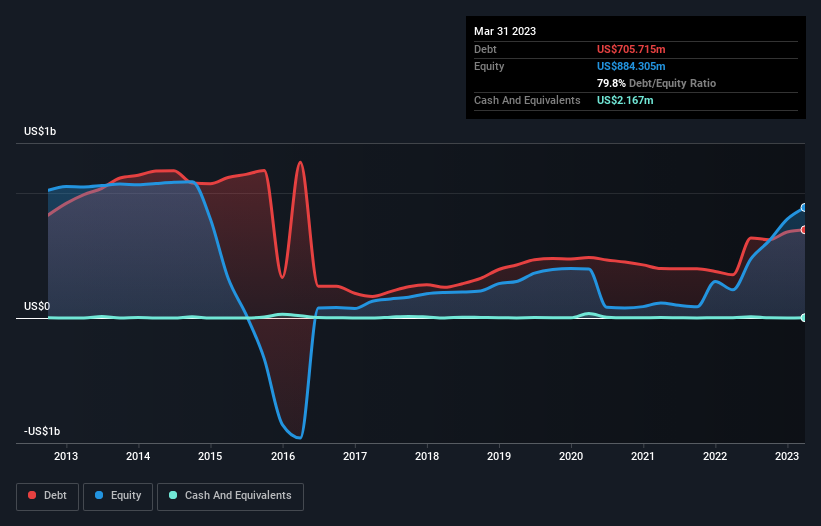Click the Equity label in tooltip
821x526 pixels.
tap(489, 66)
